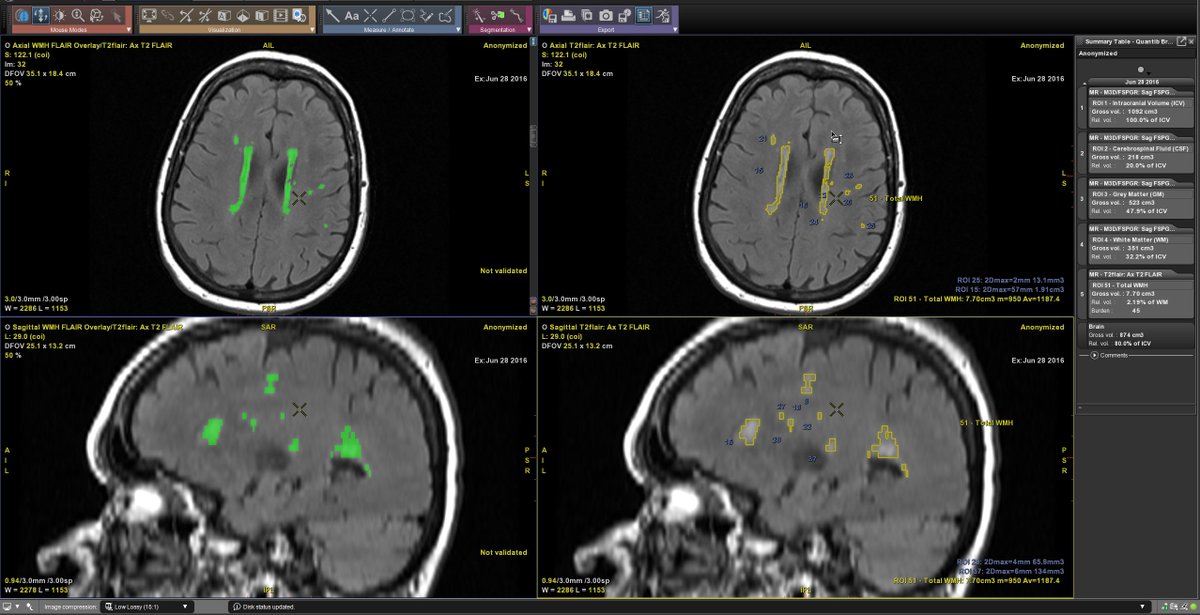Expand the Visualization toolbar group arrow

310,29
